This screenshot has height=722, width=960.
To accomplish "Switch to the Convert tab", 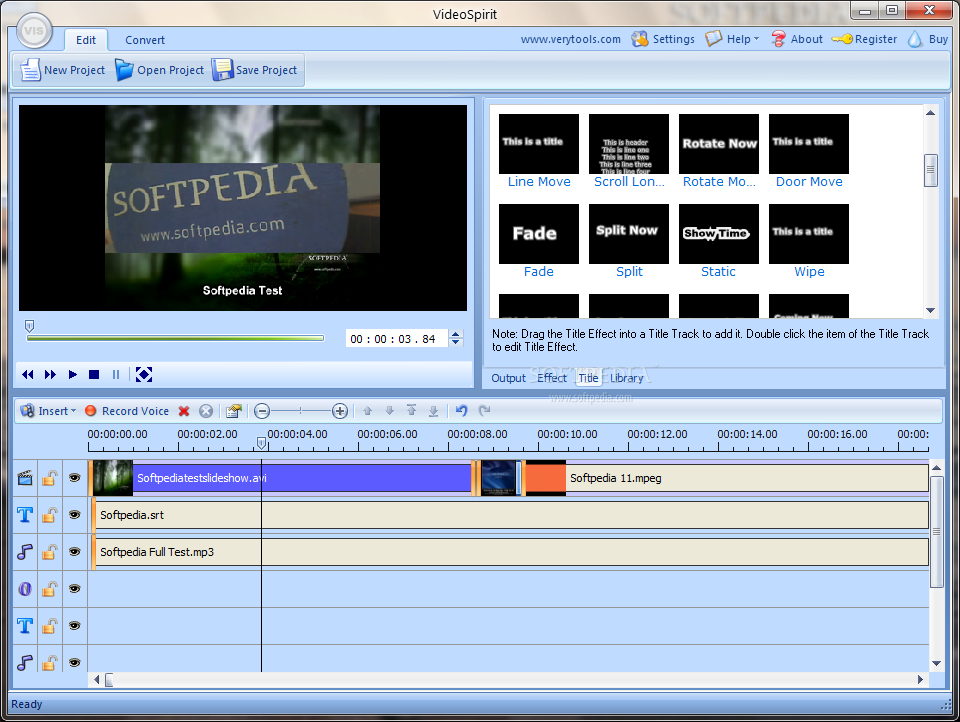I will click(145, 40).
